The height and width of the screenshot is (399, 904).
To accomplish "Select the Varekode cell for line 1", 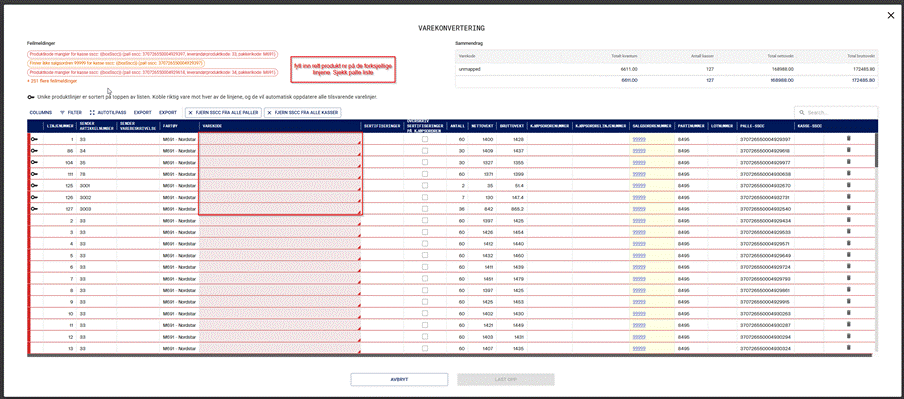I will click(280, 140).
